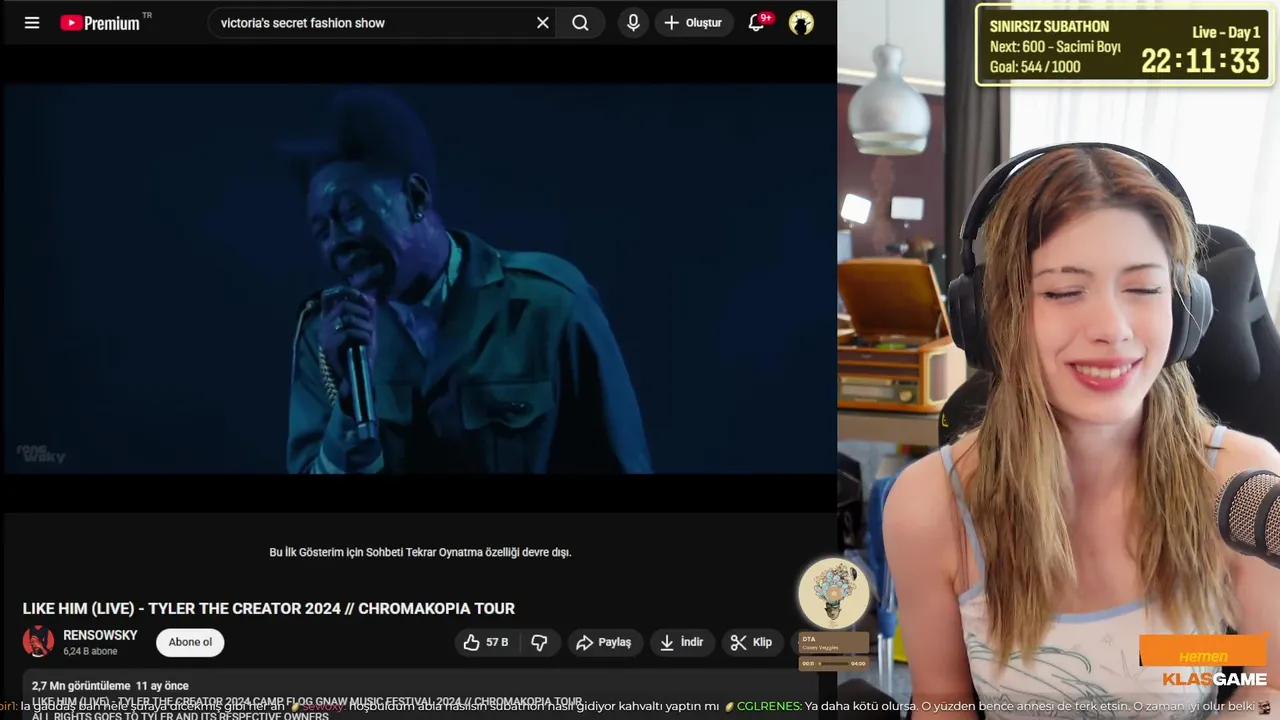Viewport: 1280px width, 720px height.
Task: Open the RENSOWSKY channel name link
Action: click(100, 635)
